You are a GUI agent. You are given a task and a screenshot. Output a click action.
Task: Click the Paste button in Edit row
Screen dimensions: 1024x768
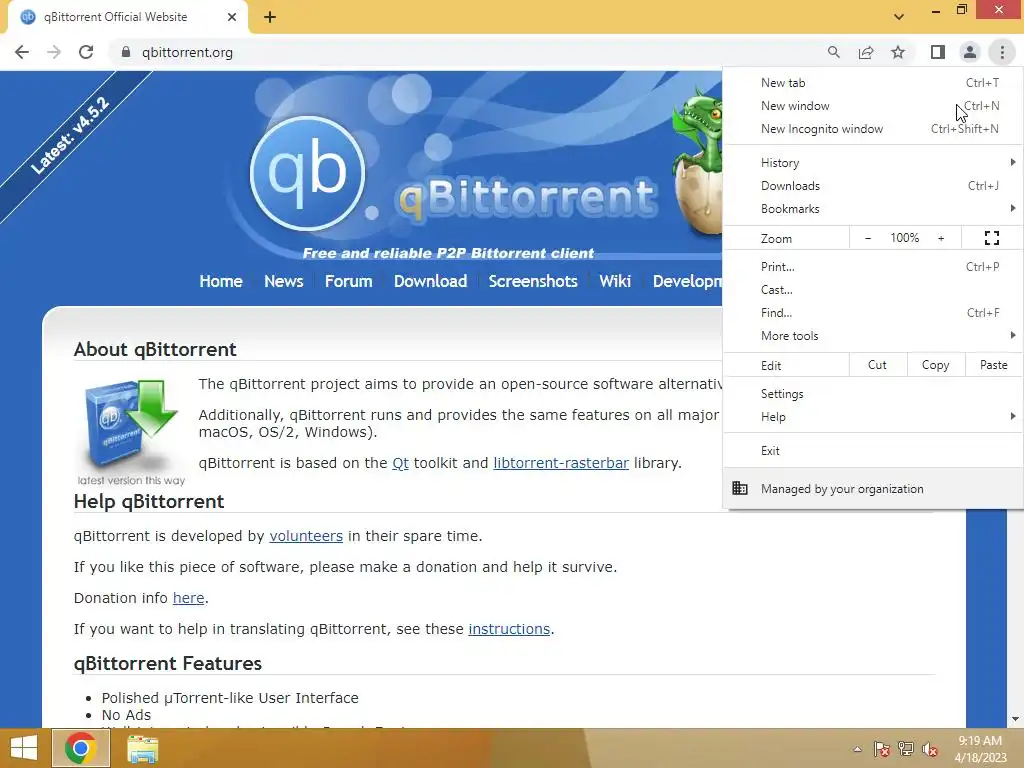coord(994,365)
